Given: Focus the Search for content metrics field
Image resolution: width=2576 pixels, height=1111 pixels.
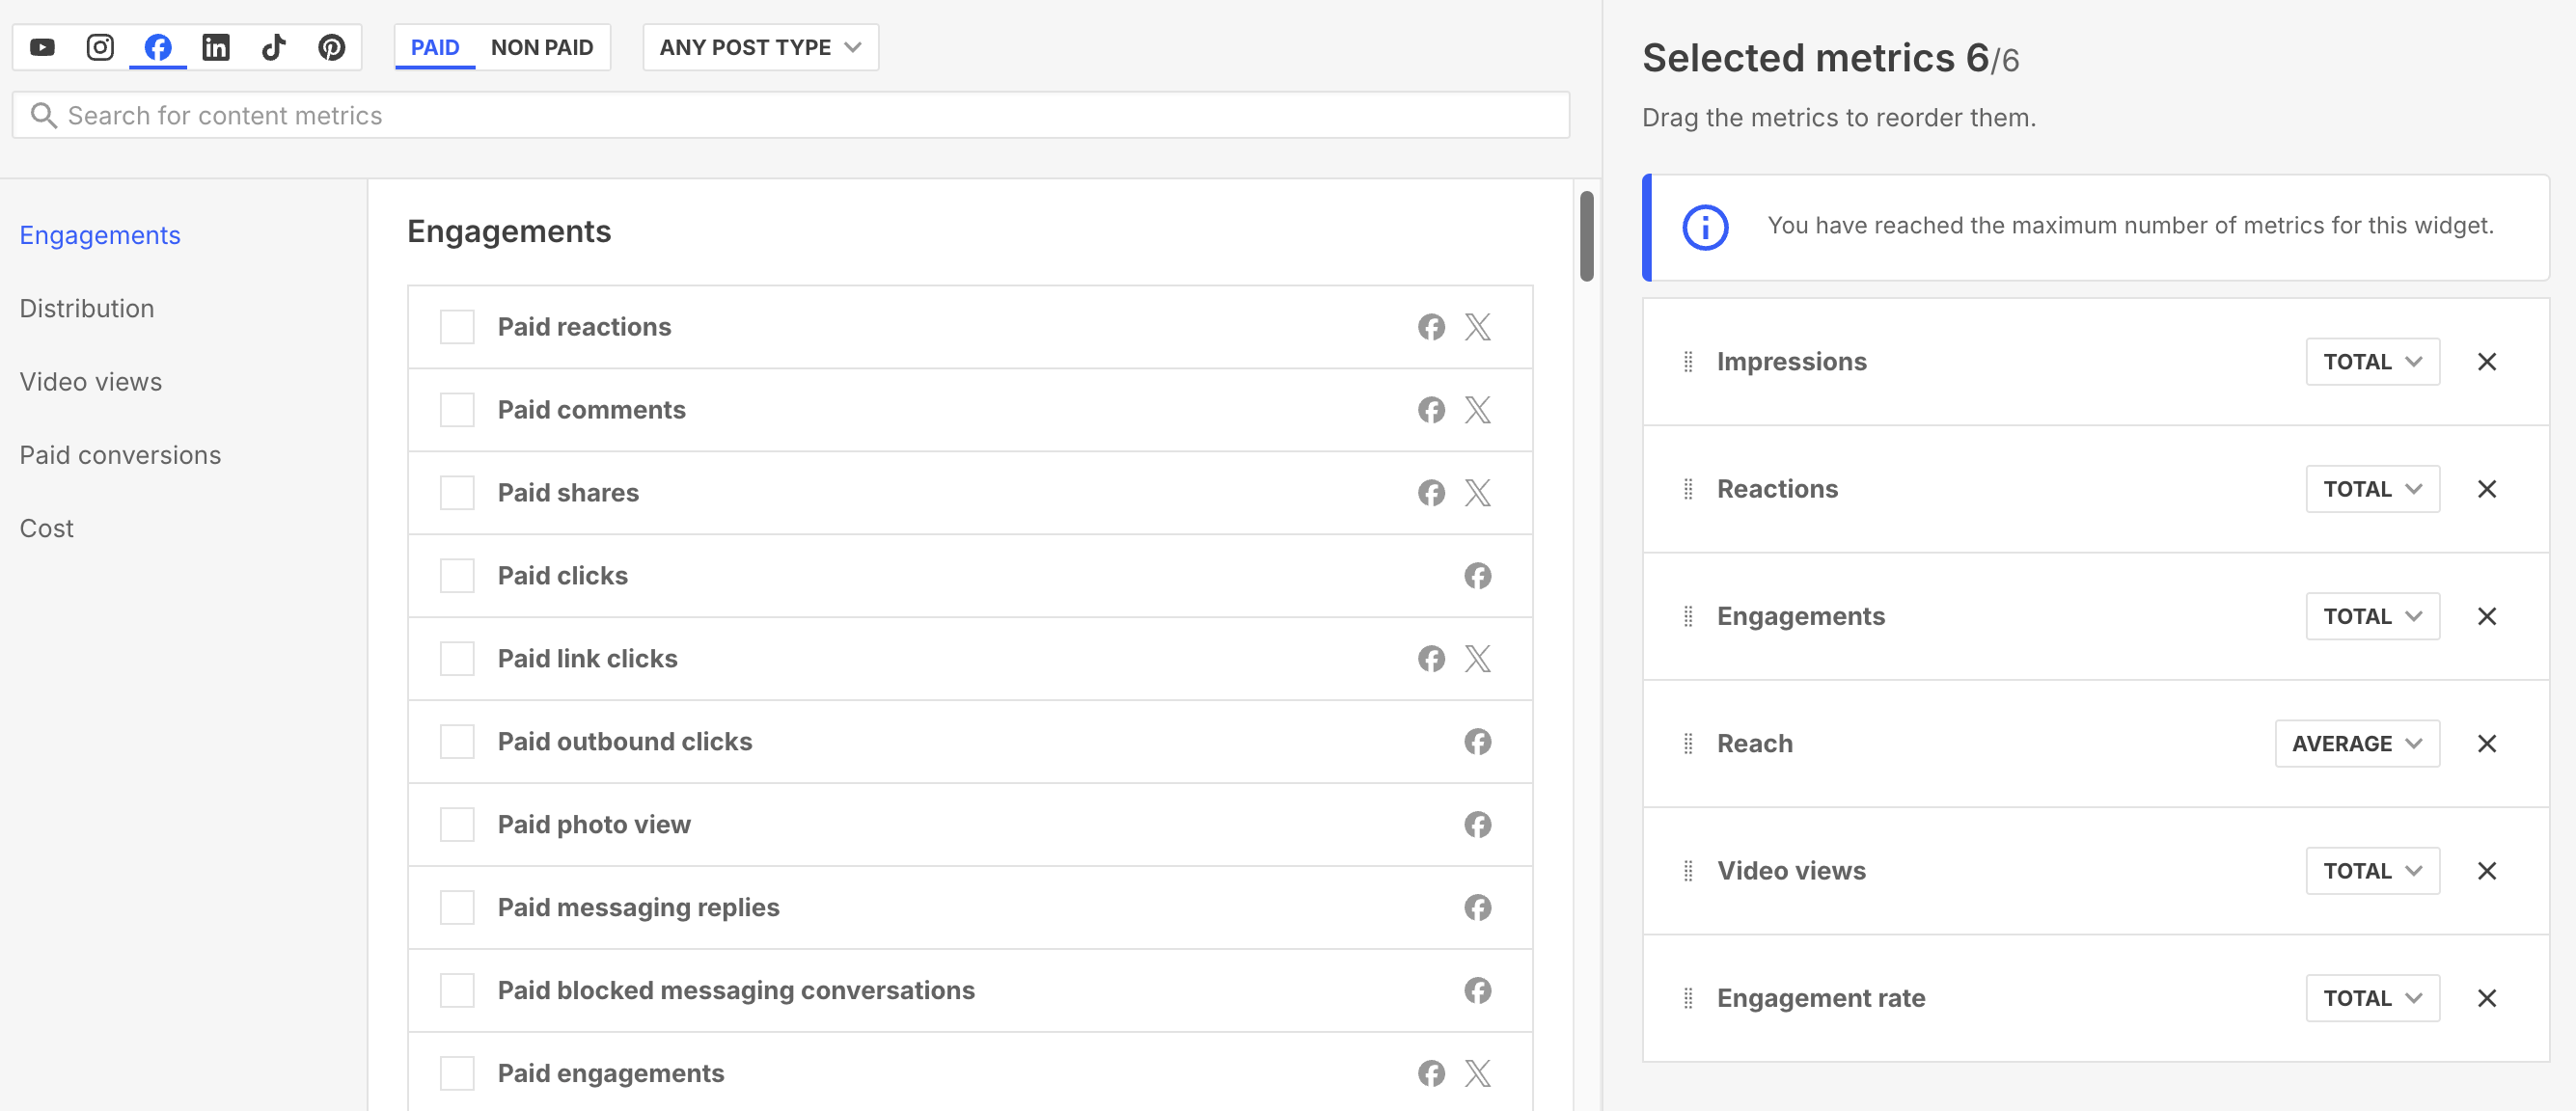Looking at the screenshot, I should 790,116.
